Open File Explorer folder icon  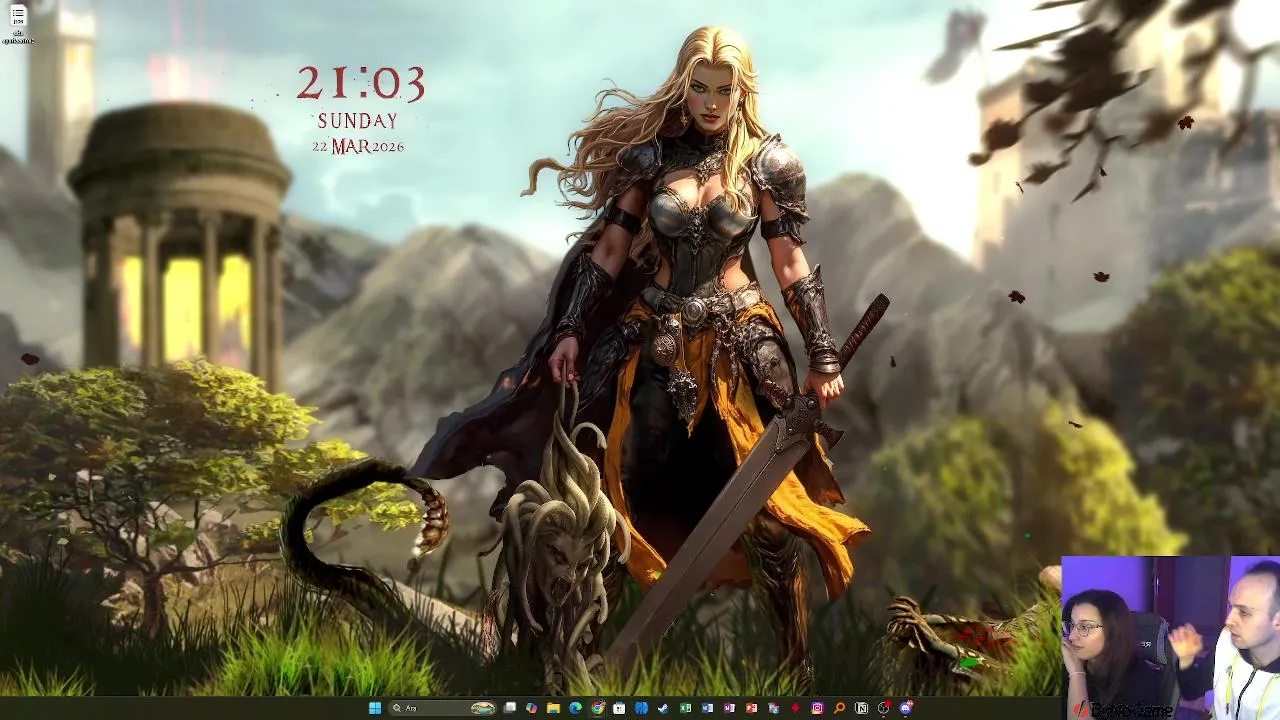(x=553, y=708)
